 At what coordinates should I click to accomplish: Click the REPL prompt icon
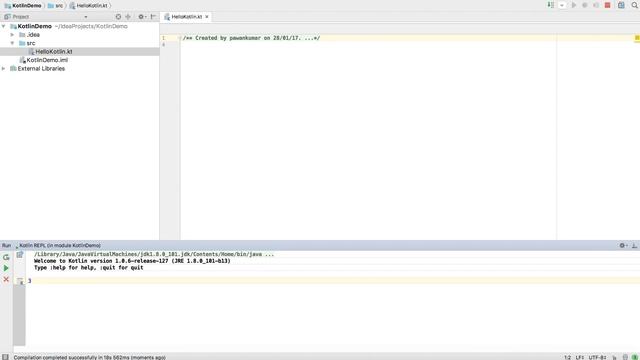(20, 281)
